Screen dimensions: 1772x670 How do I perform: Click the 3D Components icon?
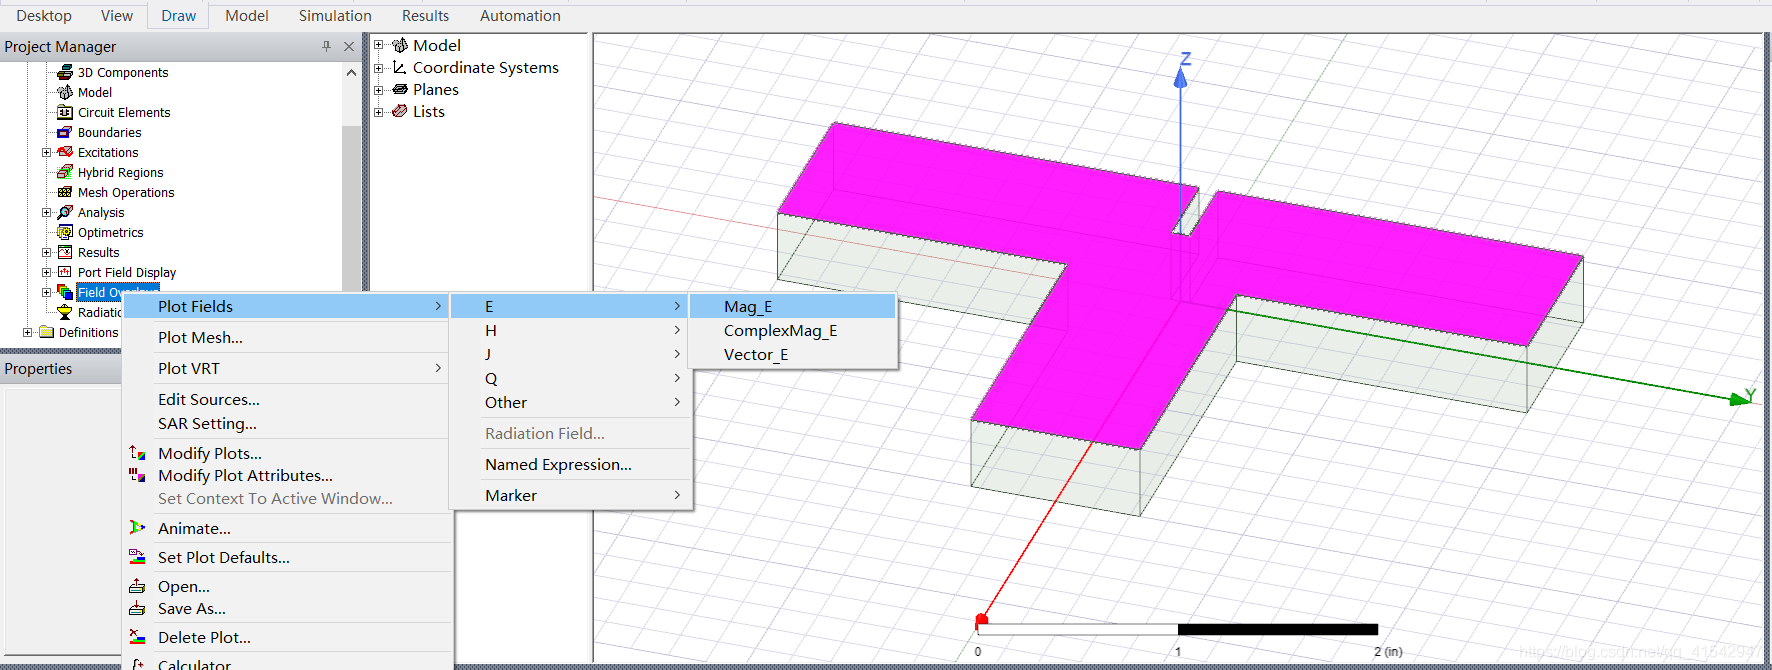(x=65, y=72)
